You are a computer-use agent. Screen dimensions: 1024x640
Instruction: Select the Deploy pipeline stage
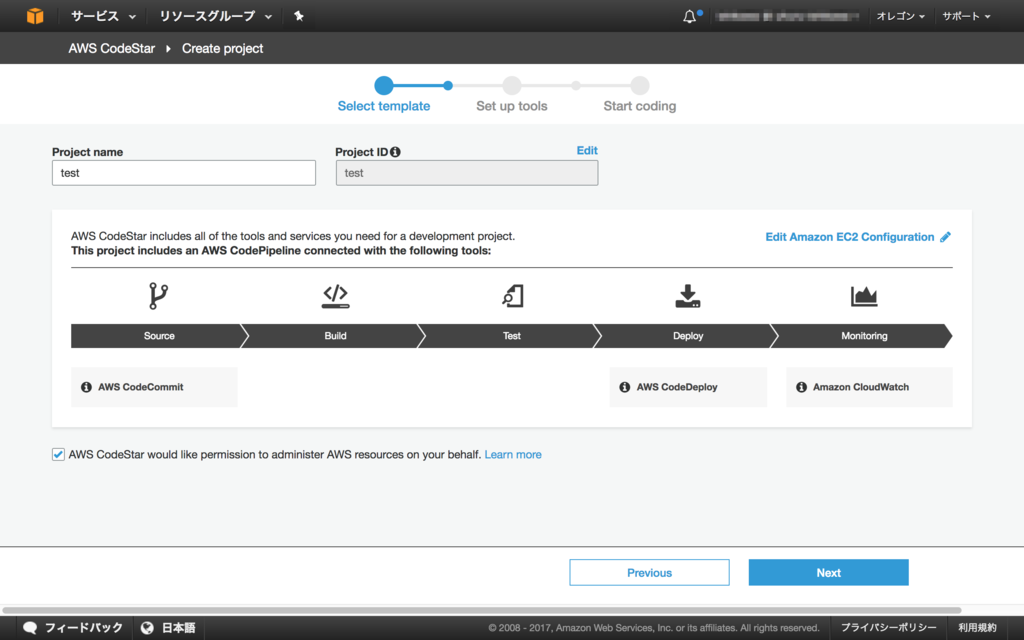[x=688, y=336]
